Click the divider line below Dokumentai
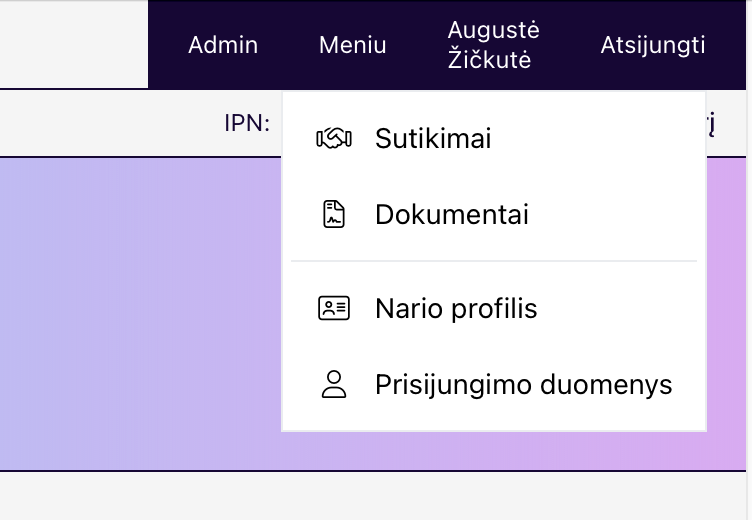752x520 pixels. 494,261
